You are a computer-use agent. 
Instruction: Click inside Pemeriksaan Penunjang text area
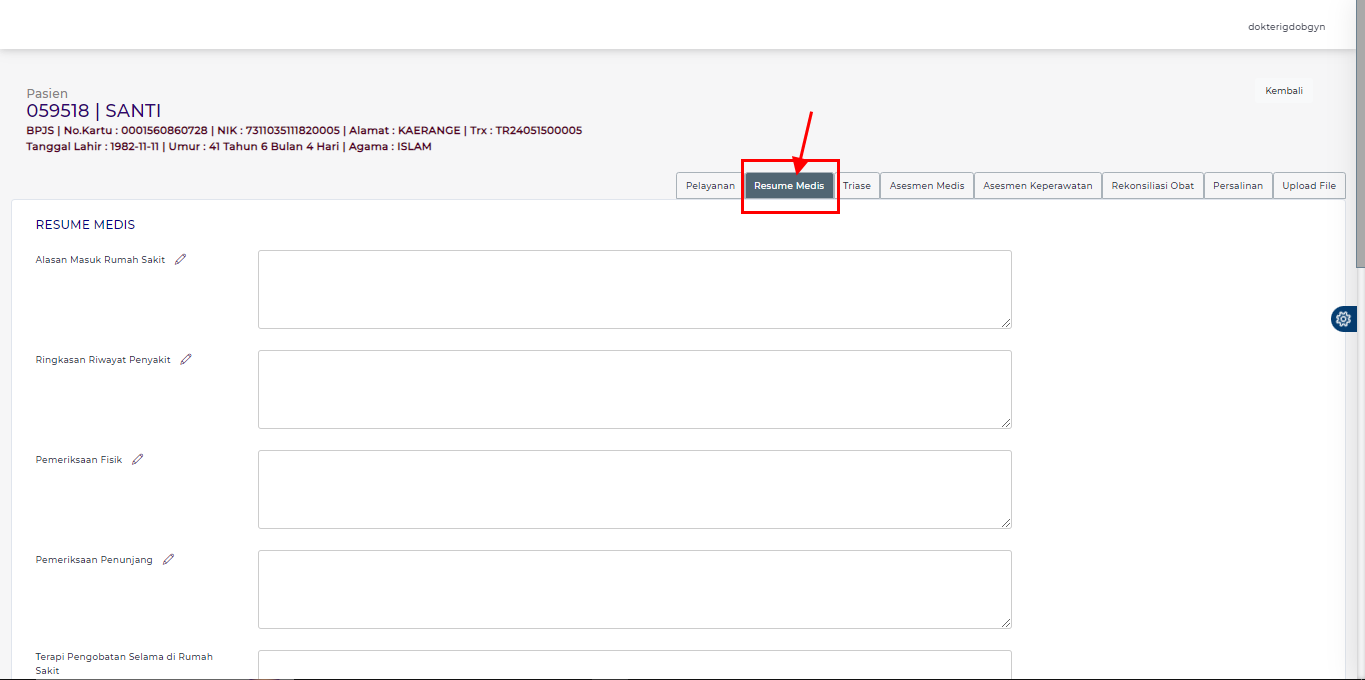click(x=634, y=589)
